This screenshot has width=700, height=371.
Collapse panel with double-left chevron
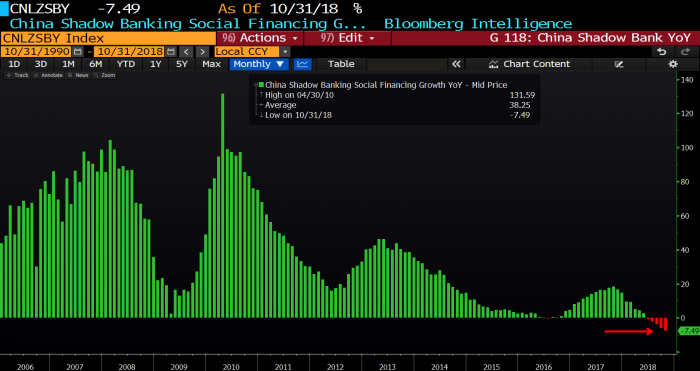point(456,64)
